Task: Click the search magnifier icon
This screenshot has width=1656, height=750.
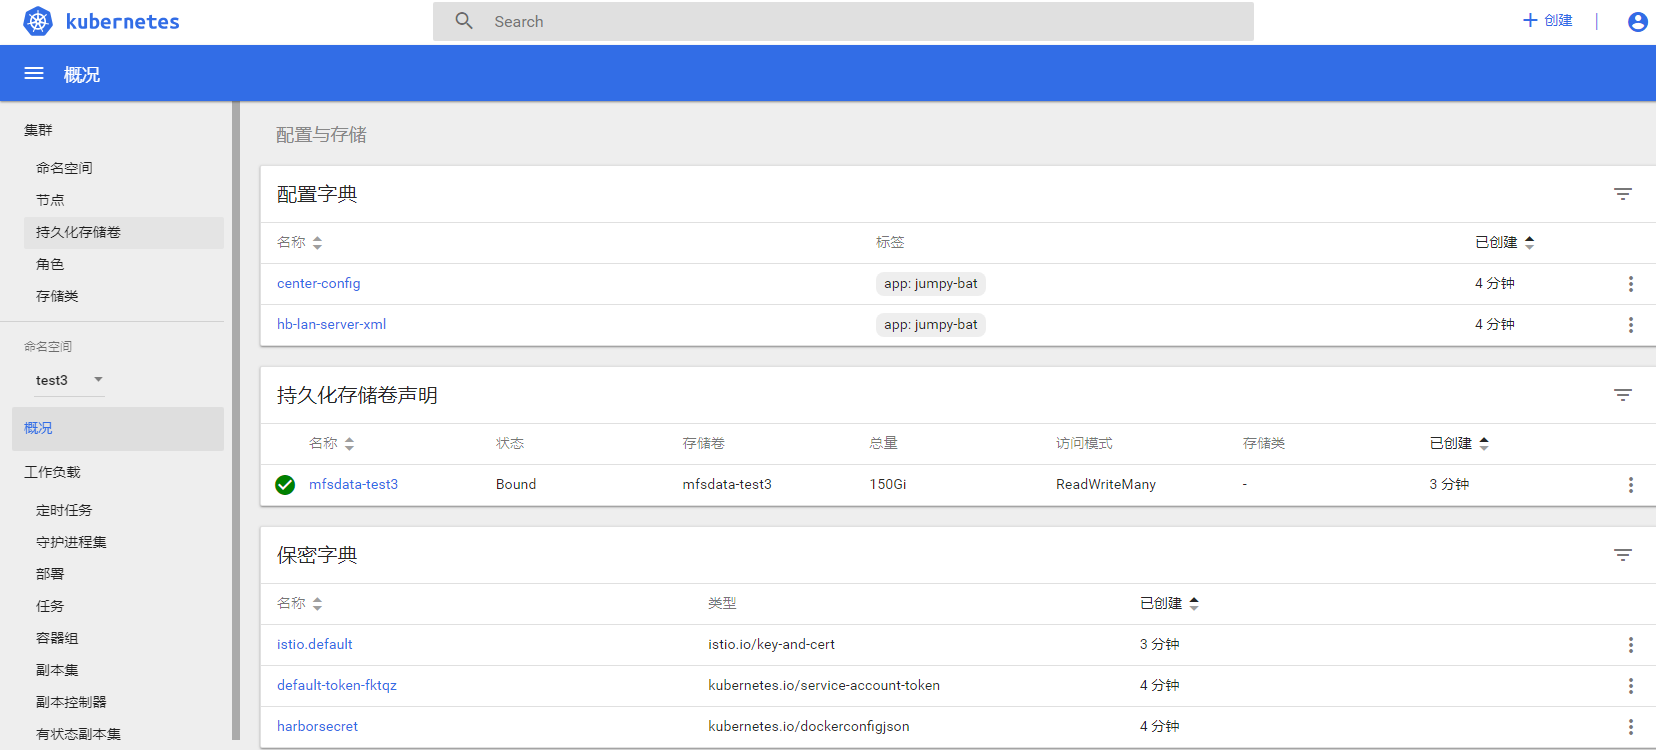Action: 464,21
